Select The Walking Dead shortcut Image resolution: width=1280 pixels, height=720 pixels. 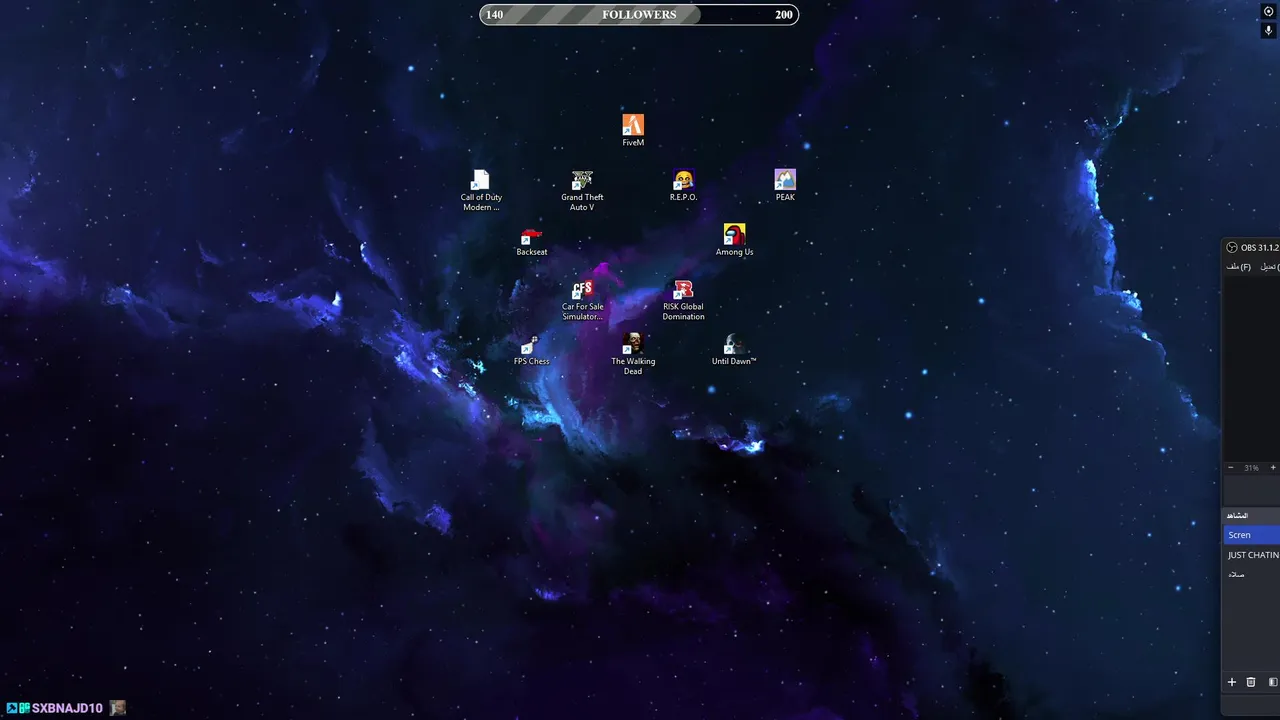[x=633, y=355]
